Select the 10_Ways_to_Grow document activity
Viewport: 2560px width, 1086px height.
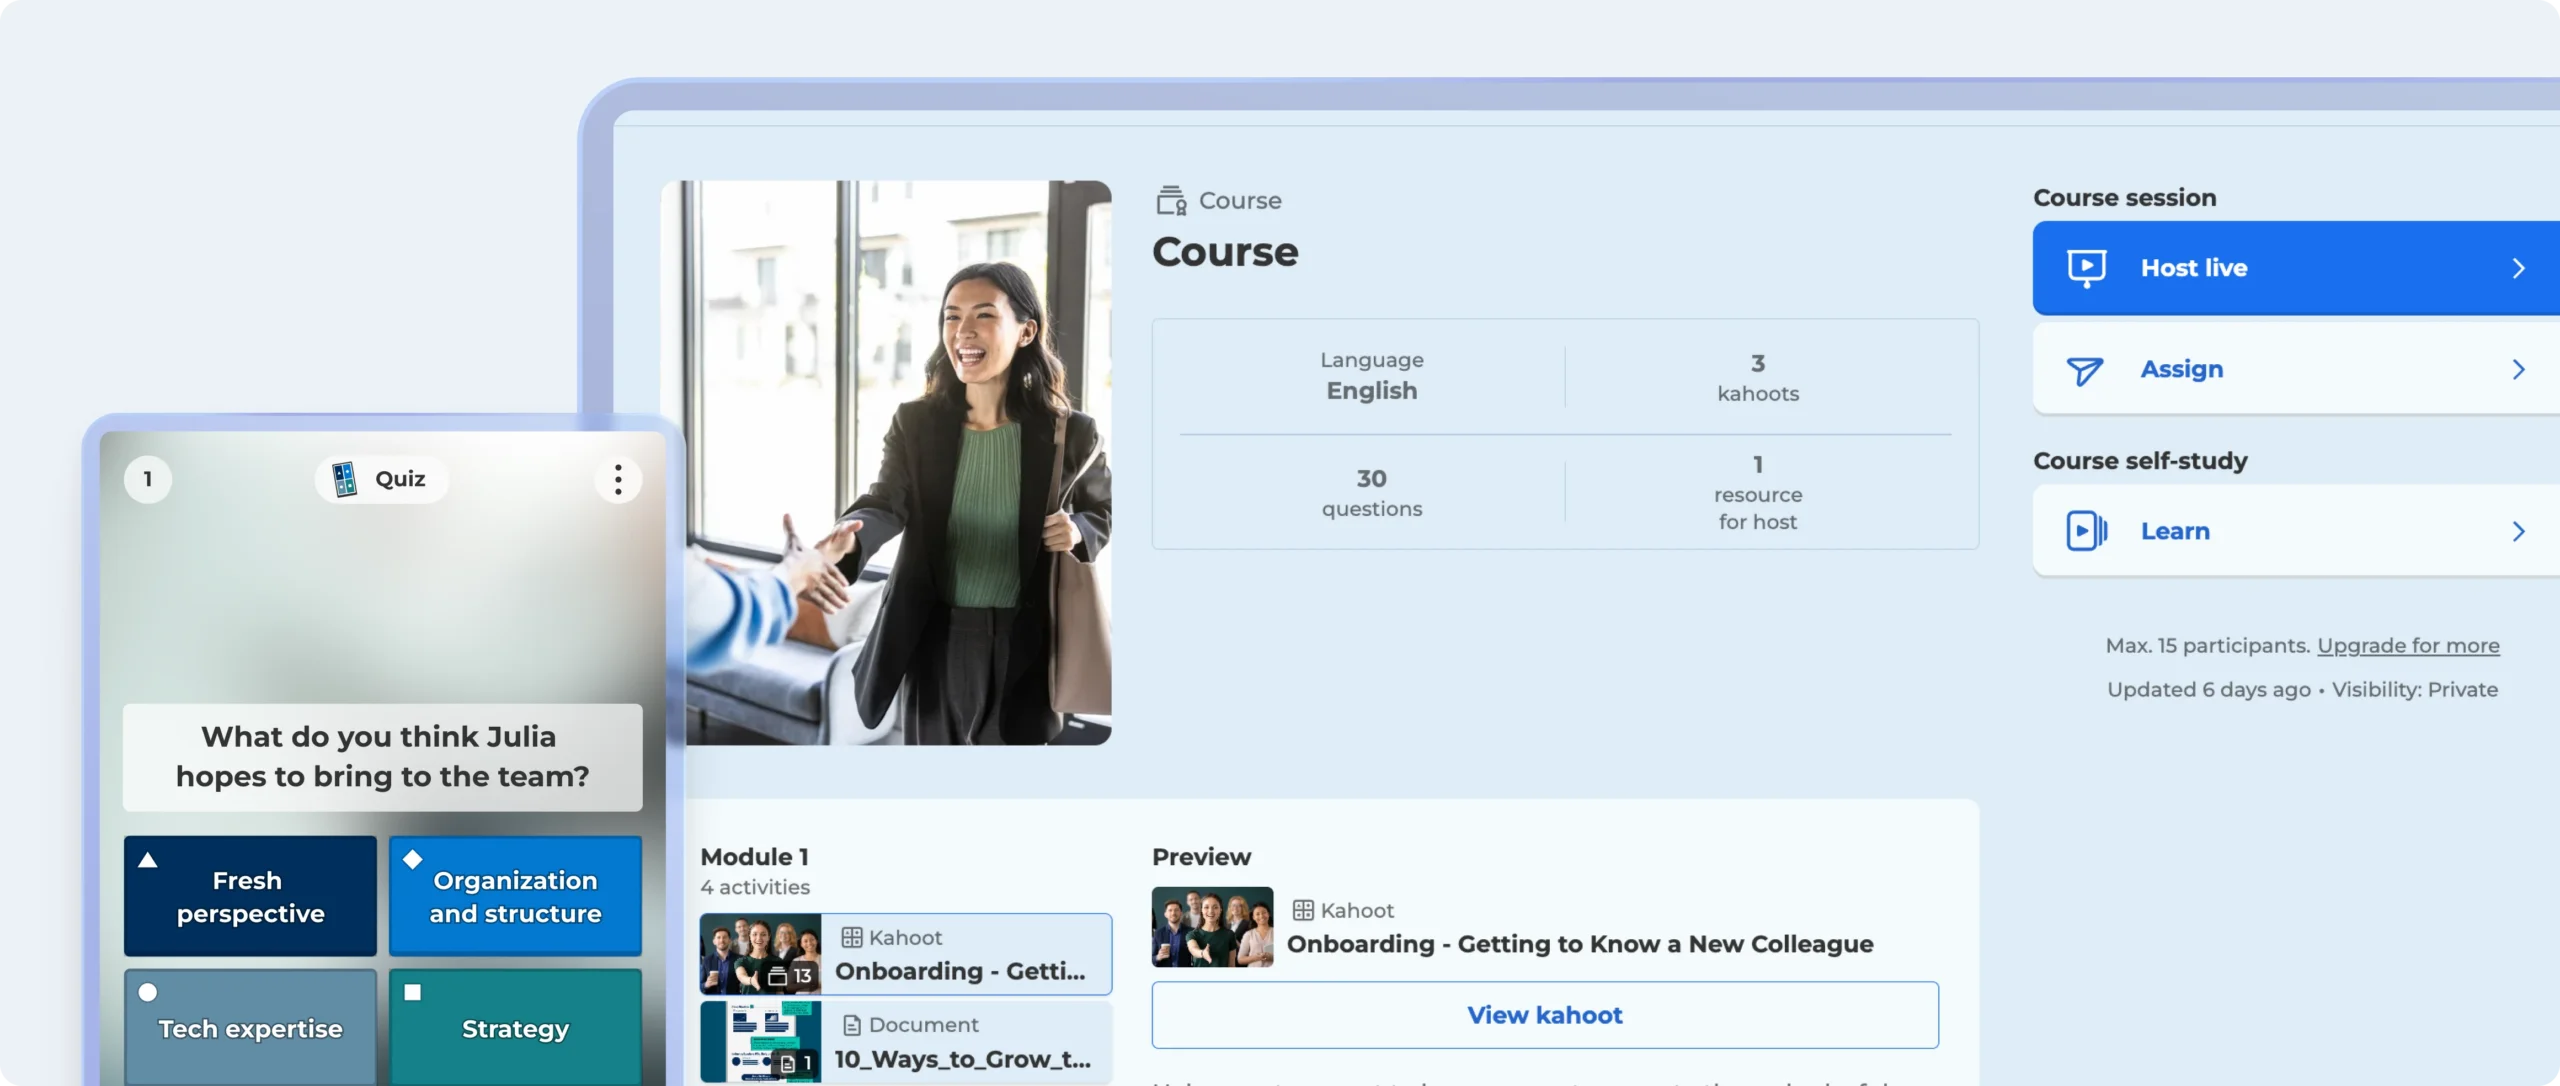(906, 1042)
